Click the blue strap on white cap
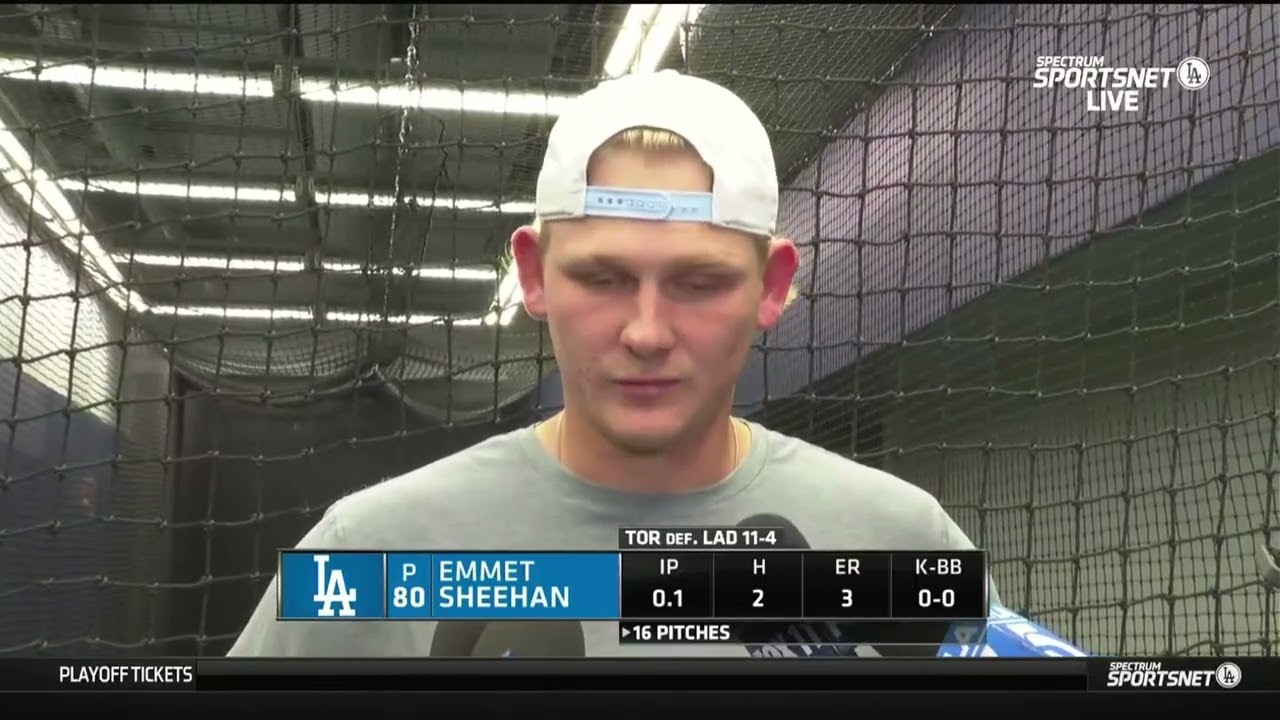1280x720 pixels. pyautogui.click(x=648, y=204)
